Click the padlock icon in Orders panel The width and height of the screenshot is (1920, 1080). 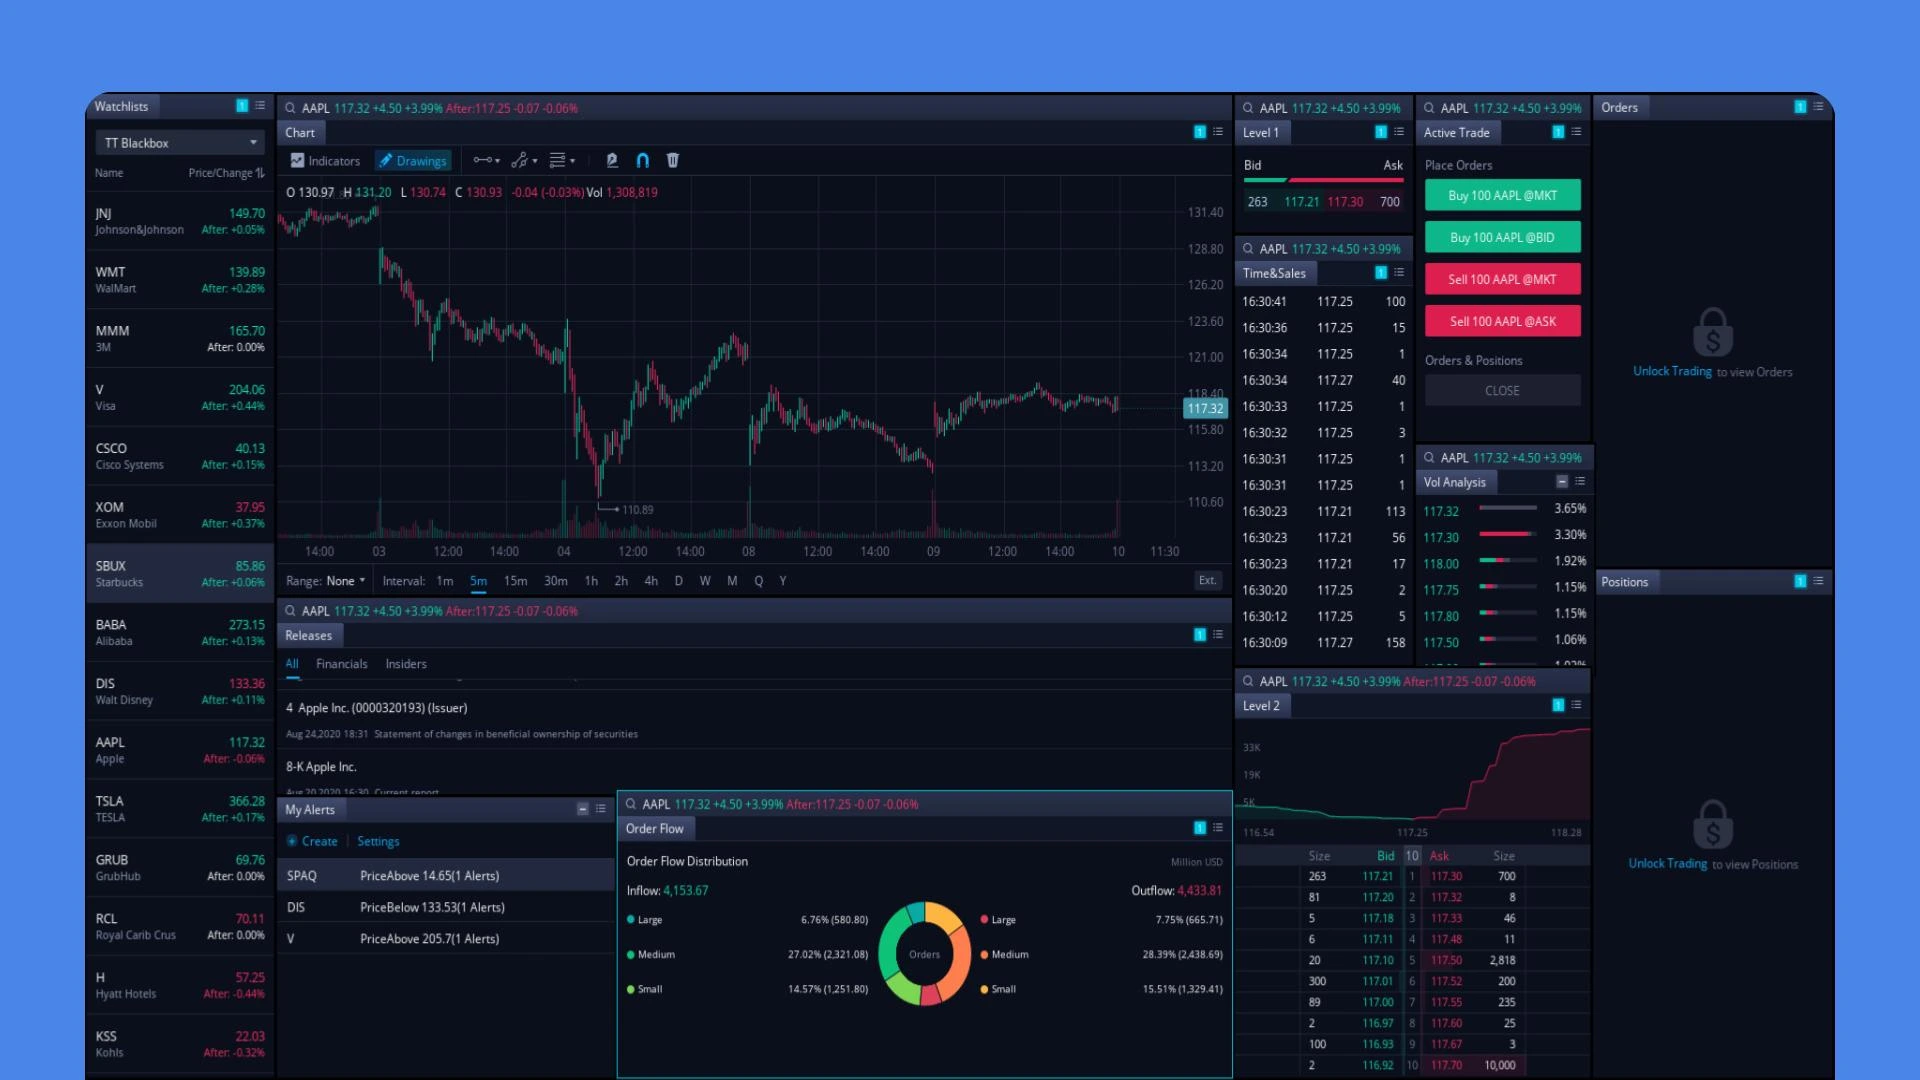tap(1712, 332)
